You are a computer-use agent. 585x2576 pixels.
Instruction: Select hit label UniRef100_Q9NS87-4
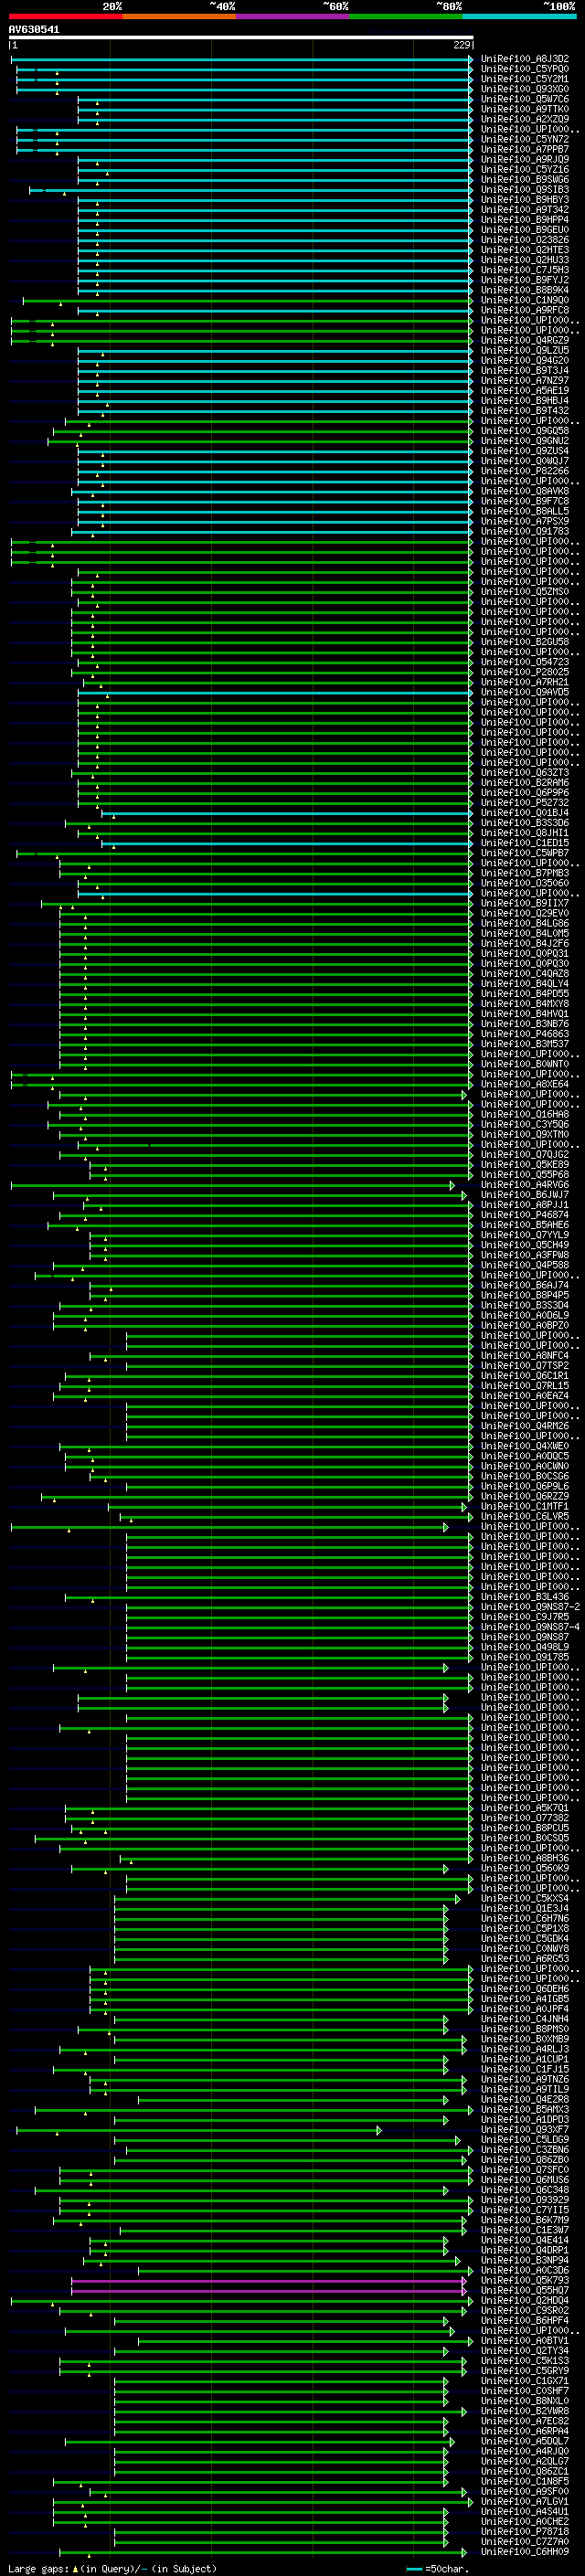530,1627
